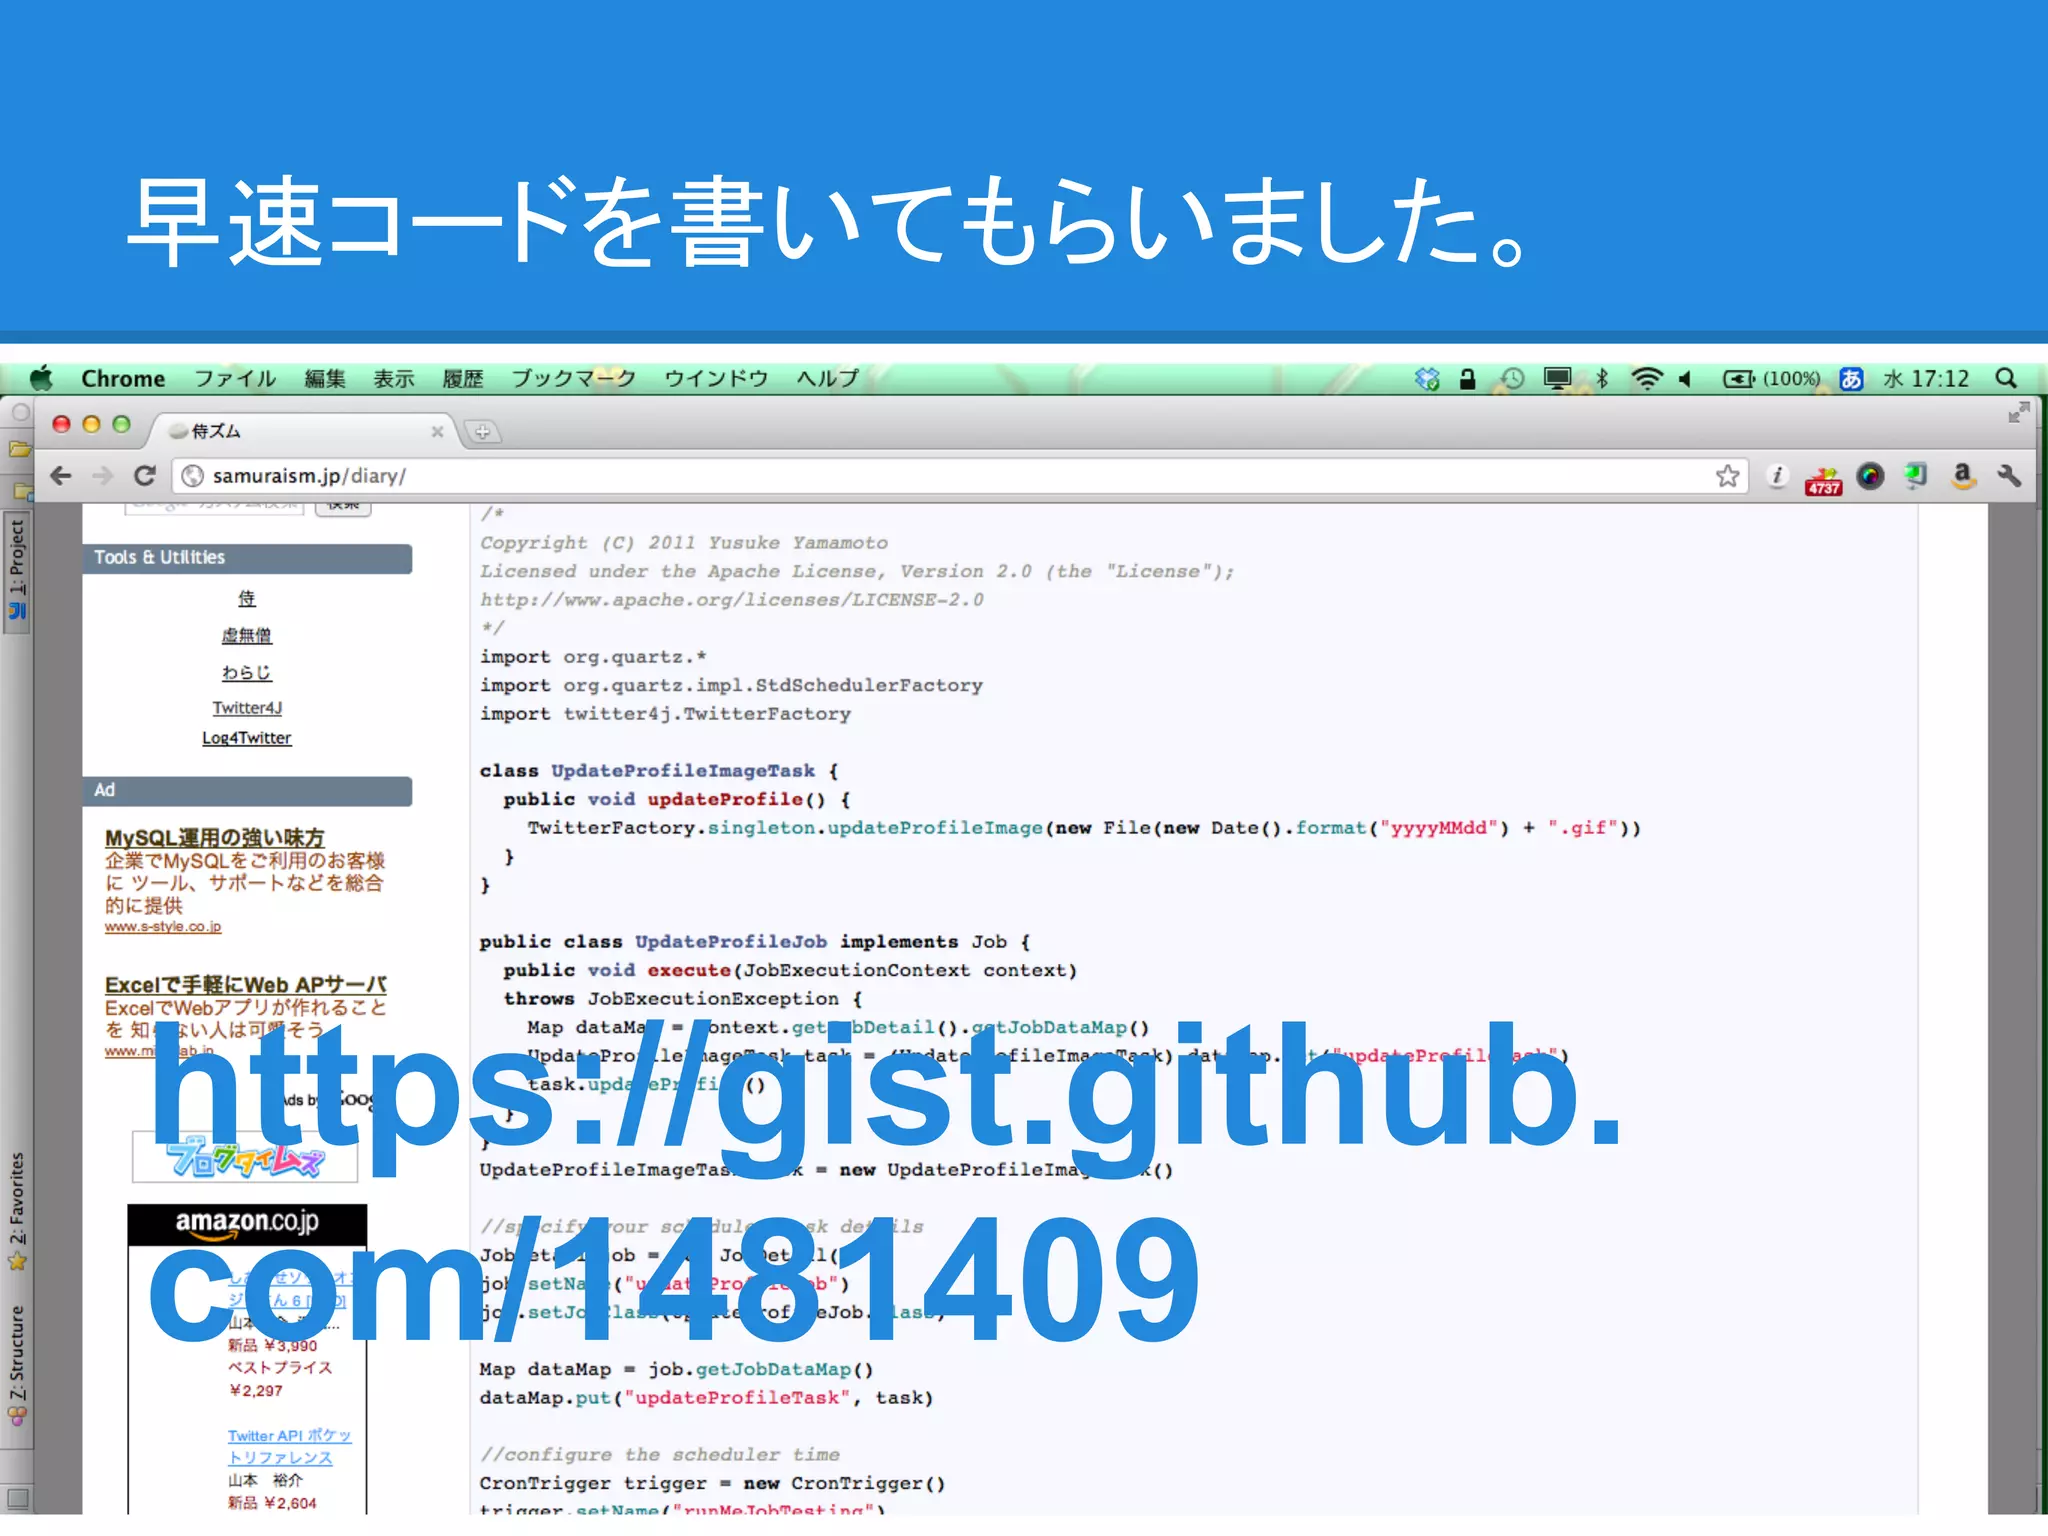The width and height of the screenshot is (2048, 1536).
Task: Open the 編集 menu
Action: [x=325, y=378]
